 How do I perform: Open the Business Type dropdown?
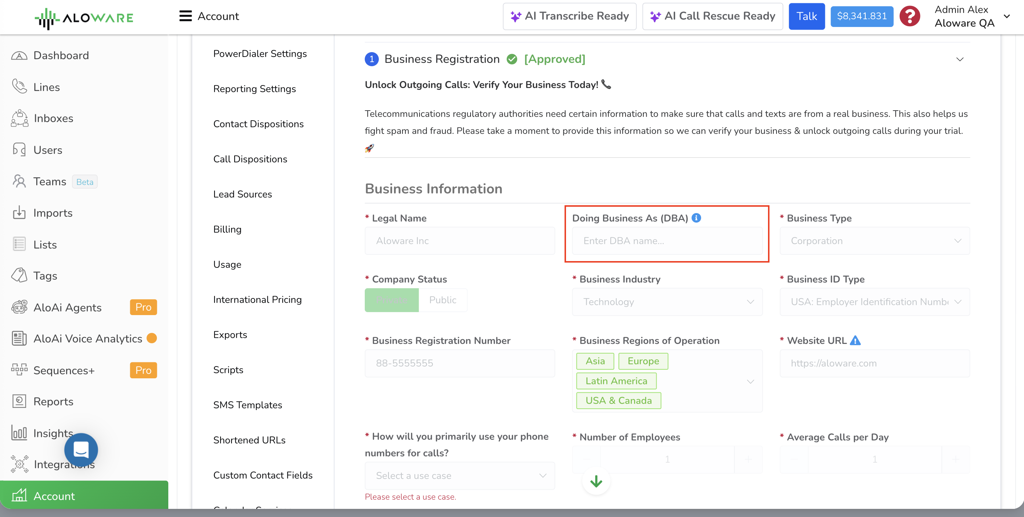click(875, 241)
